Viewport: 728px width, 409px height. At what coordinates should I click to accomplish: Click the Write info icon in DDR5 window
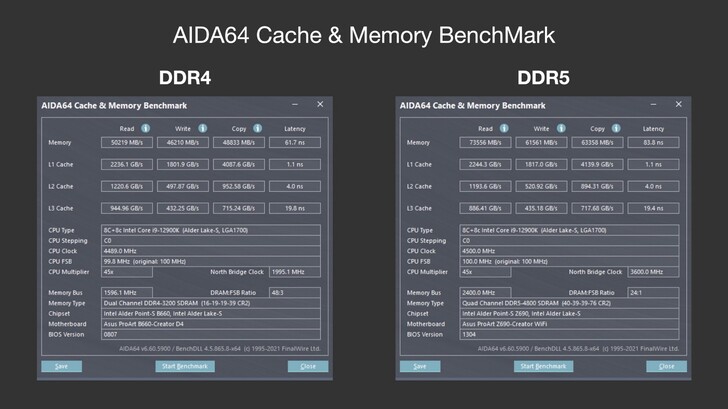tap(561, 128)
